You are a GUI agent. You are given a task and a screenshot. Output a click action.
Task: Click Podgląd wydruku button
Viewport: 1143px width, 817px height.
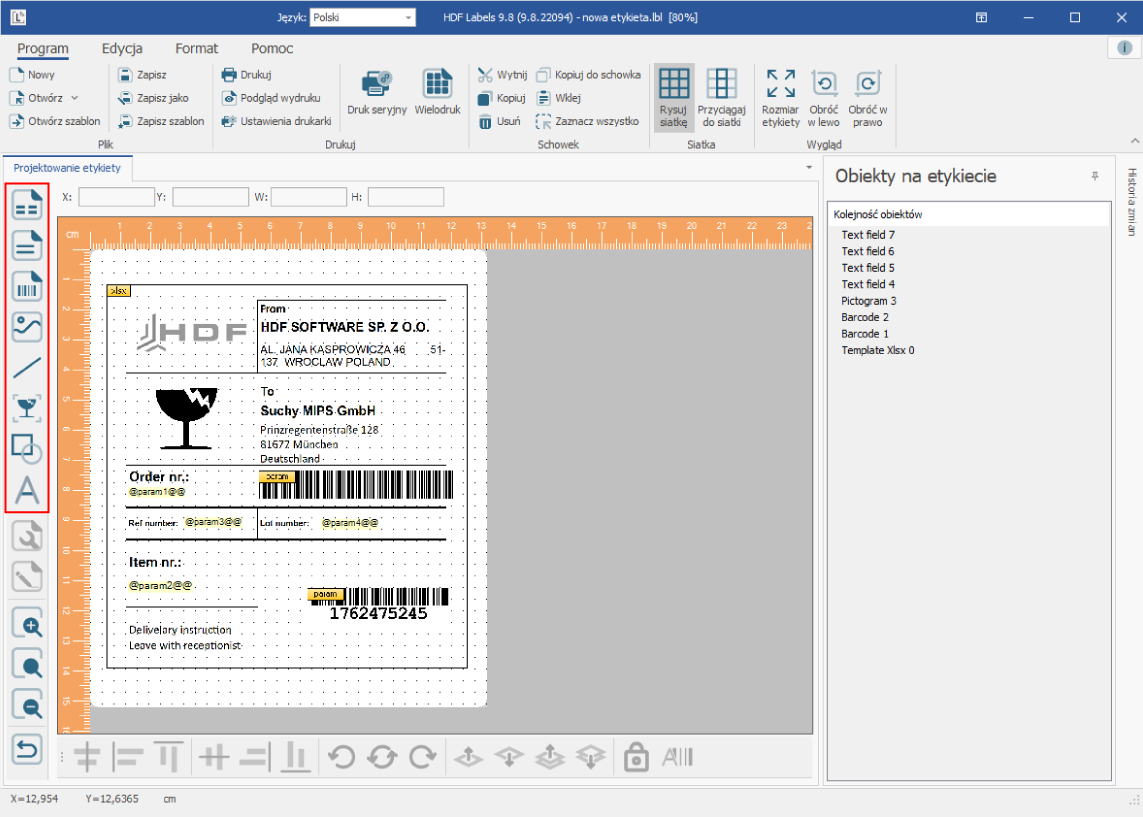[271, 98]
